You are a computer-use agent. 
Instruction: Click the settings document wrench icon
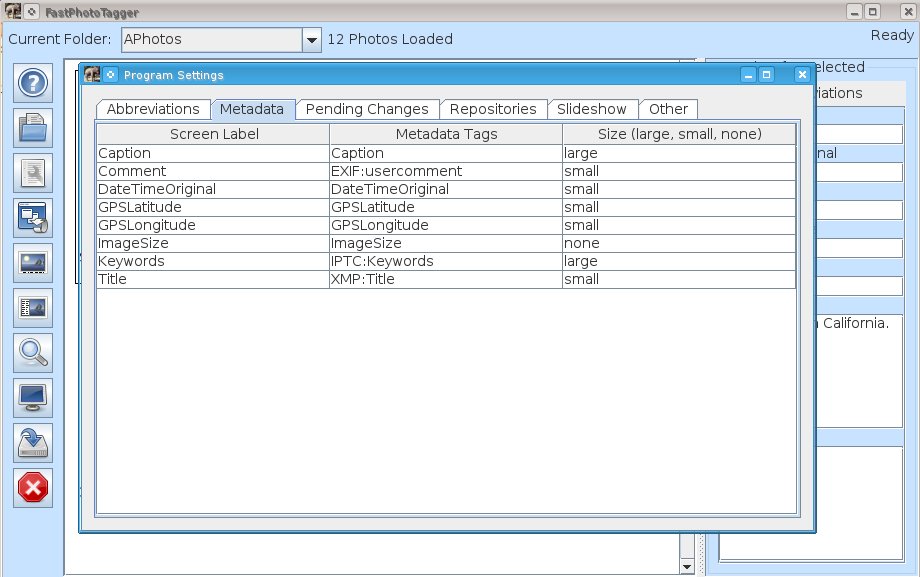(34, 173)
